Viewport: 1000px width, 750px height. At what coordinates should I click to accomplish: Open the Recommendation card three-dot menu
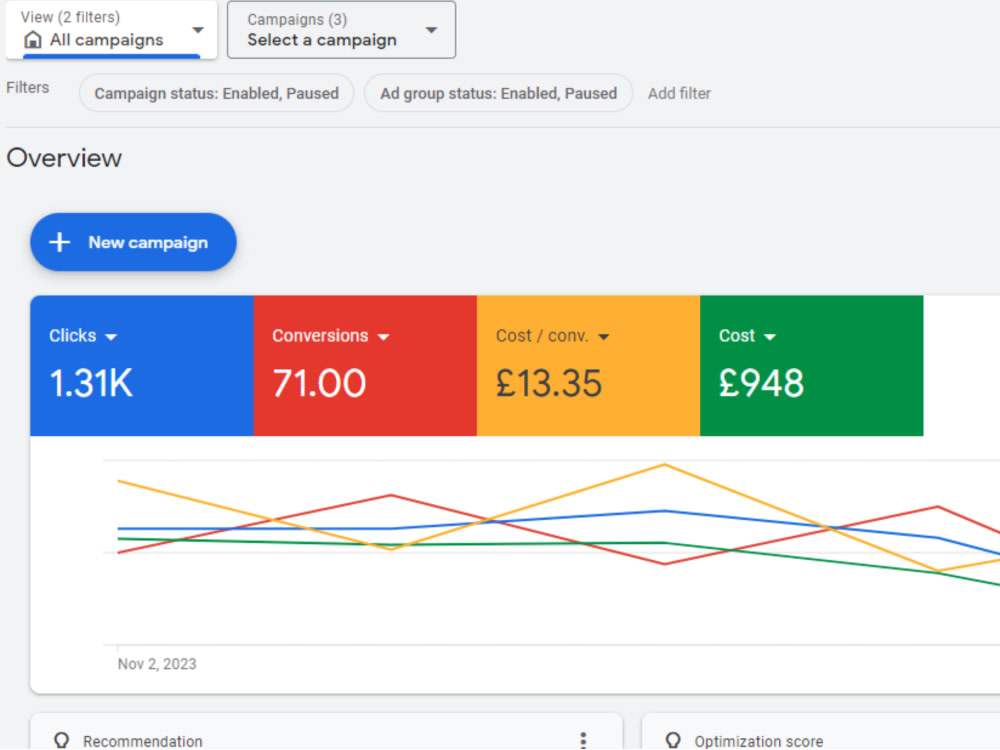coord(583,740)
